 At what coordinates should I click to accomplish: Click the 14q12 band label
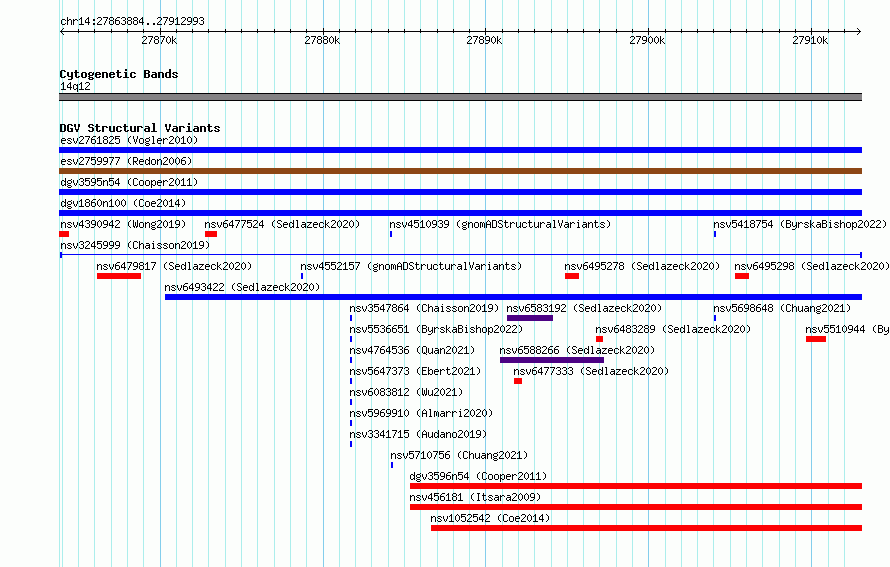75,86
